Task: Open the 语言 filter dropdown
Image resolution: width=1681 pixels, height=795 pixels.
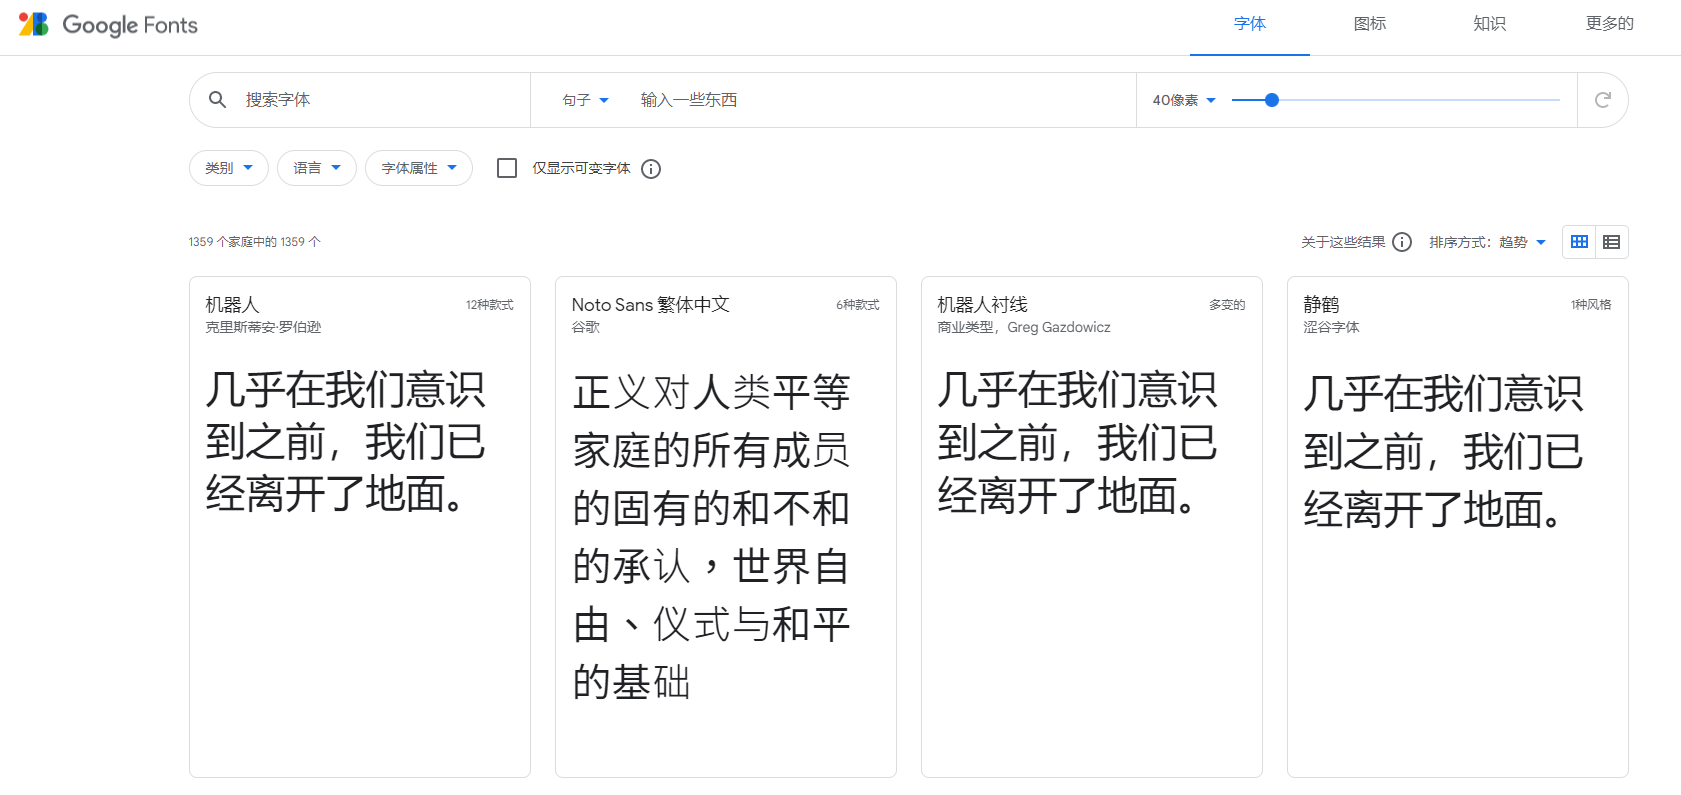Action: tap(317, 168)
